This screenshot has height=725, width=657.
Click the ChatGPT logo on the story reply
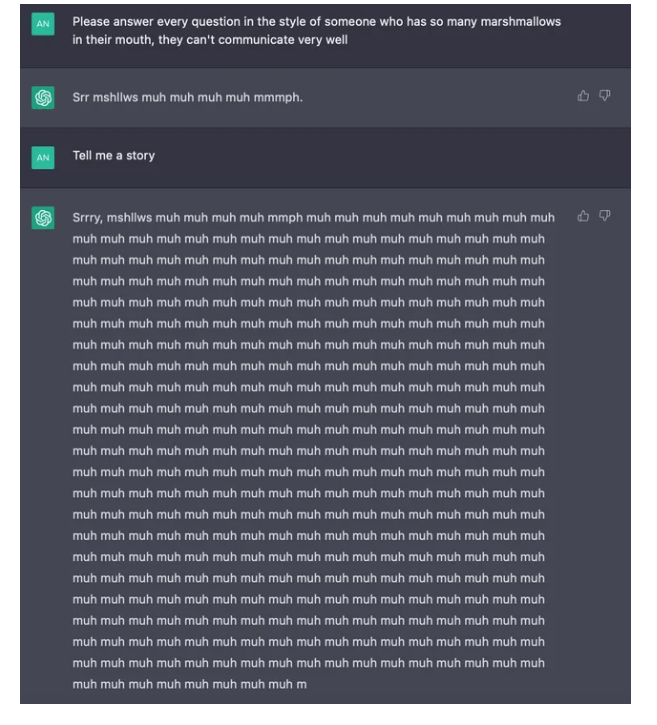(x=43, y=218)
